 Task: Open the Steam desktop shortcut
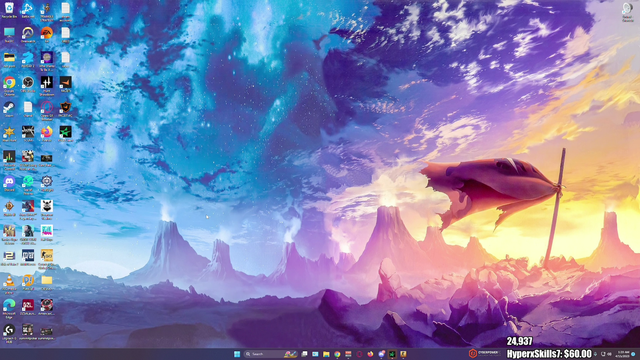pyautogui.click(x=9, y=109)
